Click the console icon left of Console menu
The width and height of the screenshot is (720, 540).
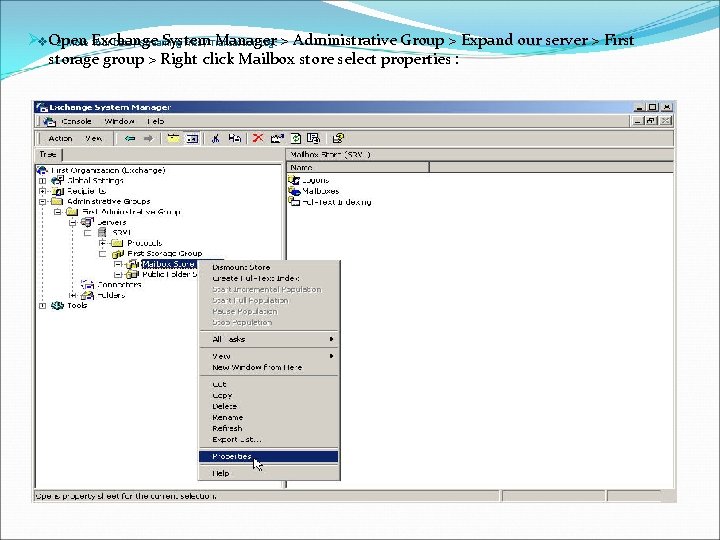(49, 121)
